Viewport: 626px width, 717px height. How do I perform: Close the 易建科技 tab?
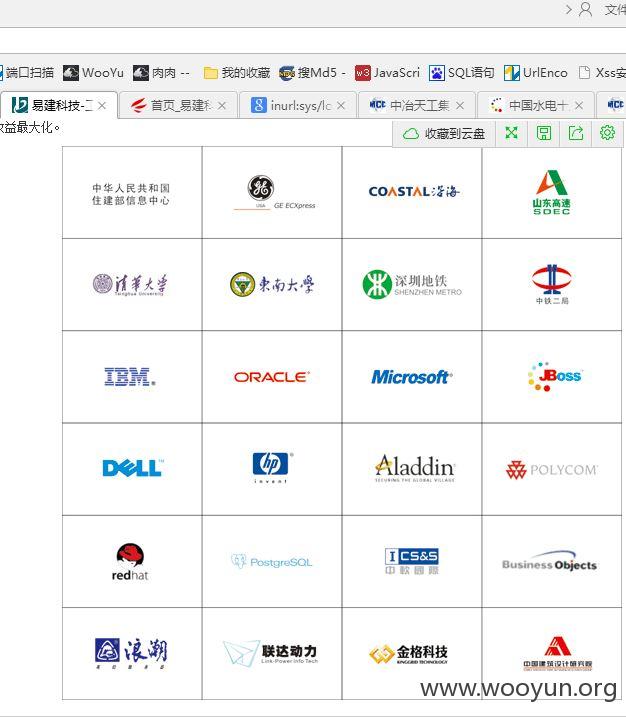coord(102,106)
